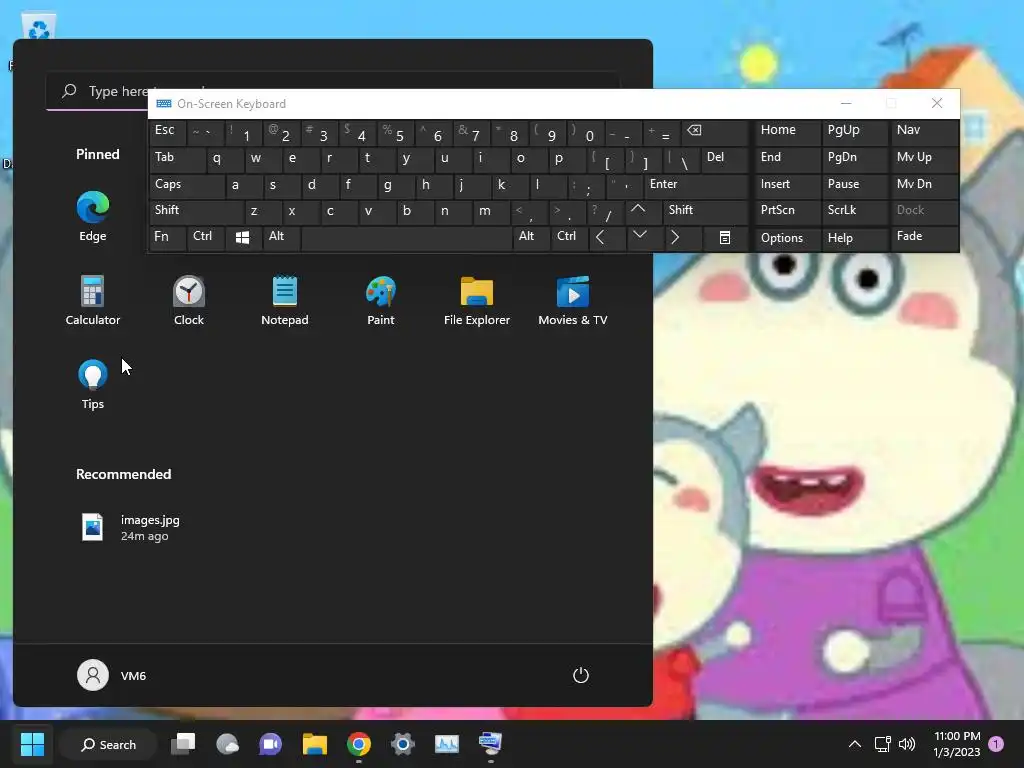Open Task View from taskbar

183,744
